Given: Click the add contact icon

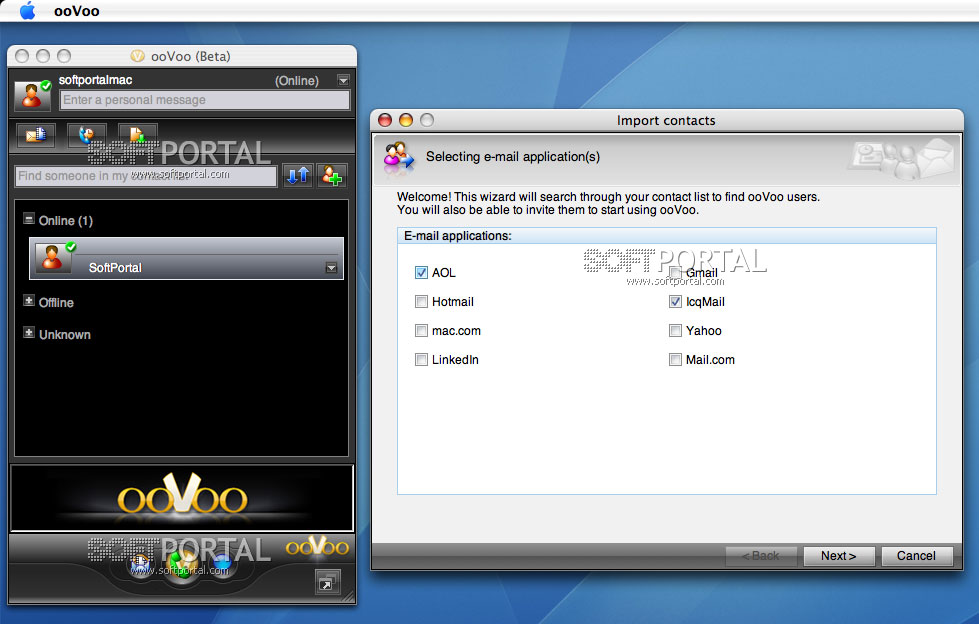Looking at the screenshot, I should pos(332,176).
